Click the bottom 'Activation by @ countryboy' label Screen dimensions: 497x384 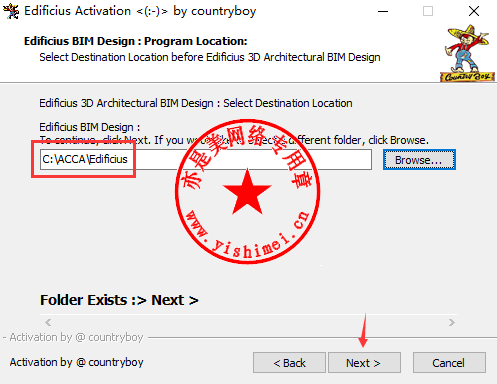click(76, 362)
